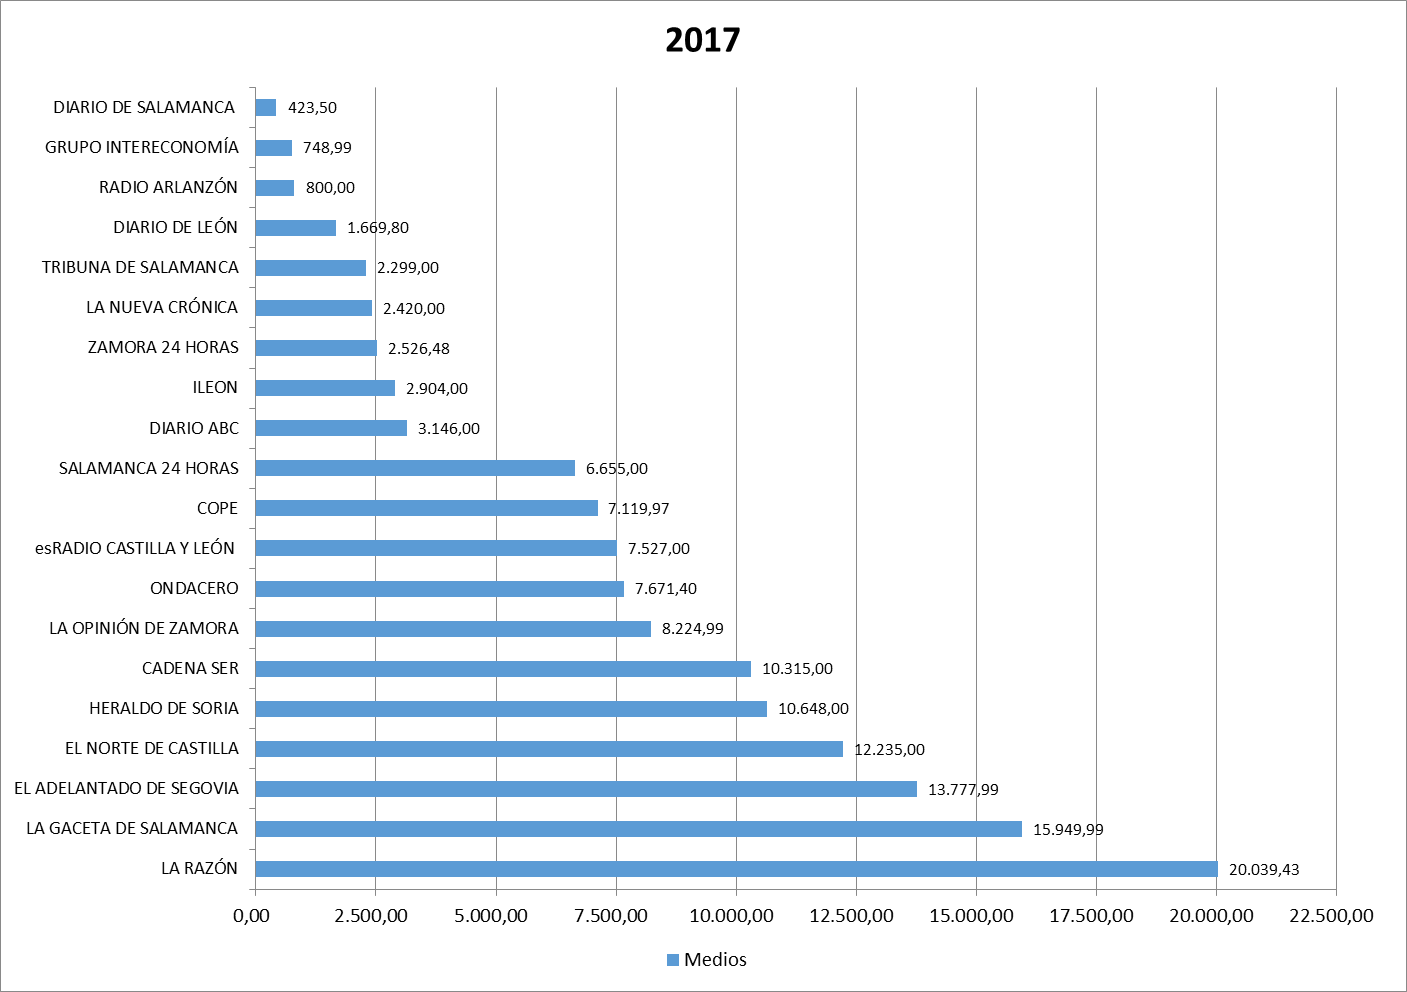Click the ILEON bar

pyautogui.click(x=325, y=388)
